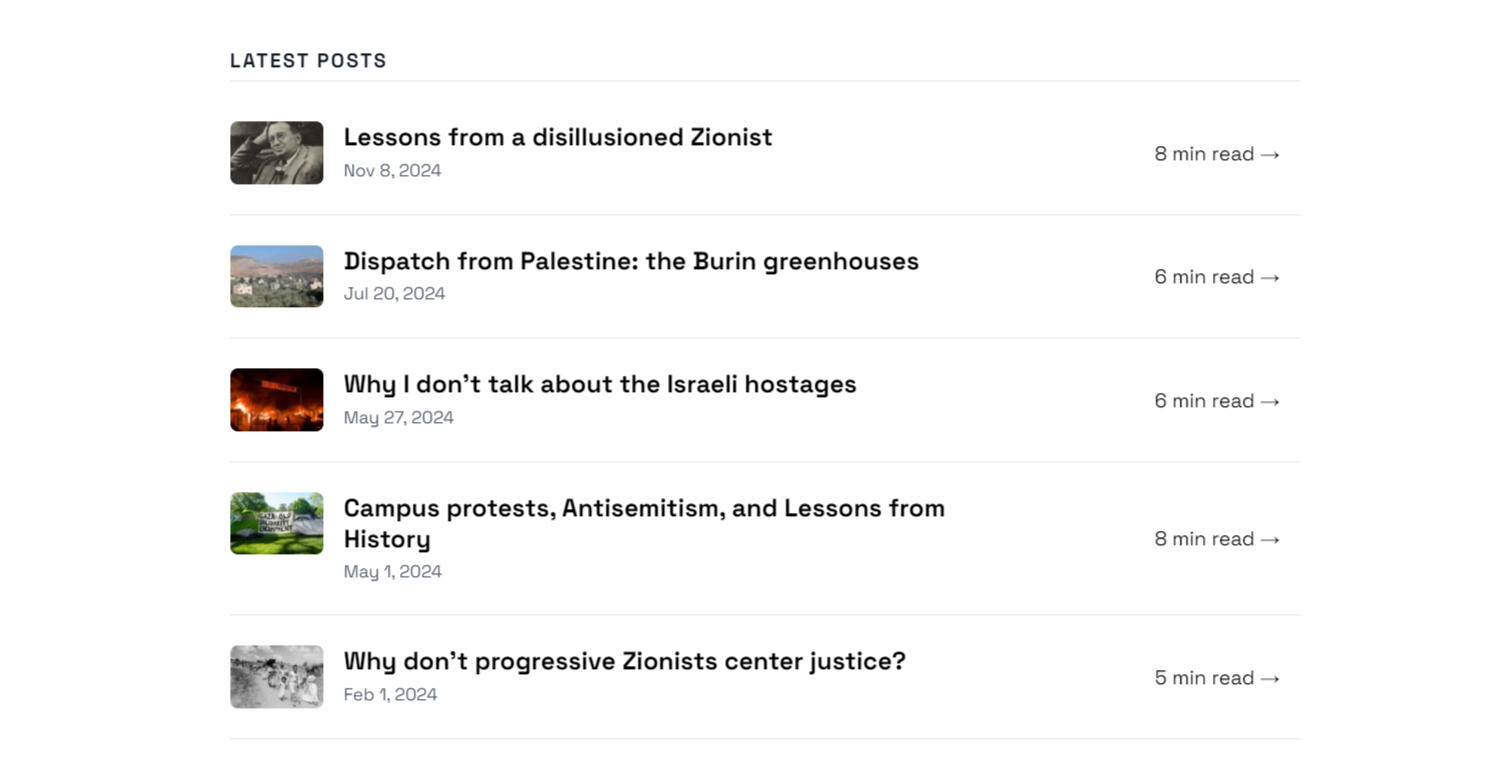Open the black-and-white progressive Zionists thumbnail
1507x757 pixels.
click(x=276, y=677)
